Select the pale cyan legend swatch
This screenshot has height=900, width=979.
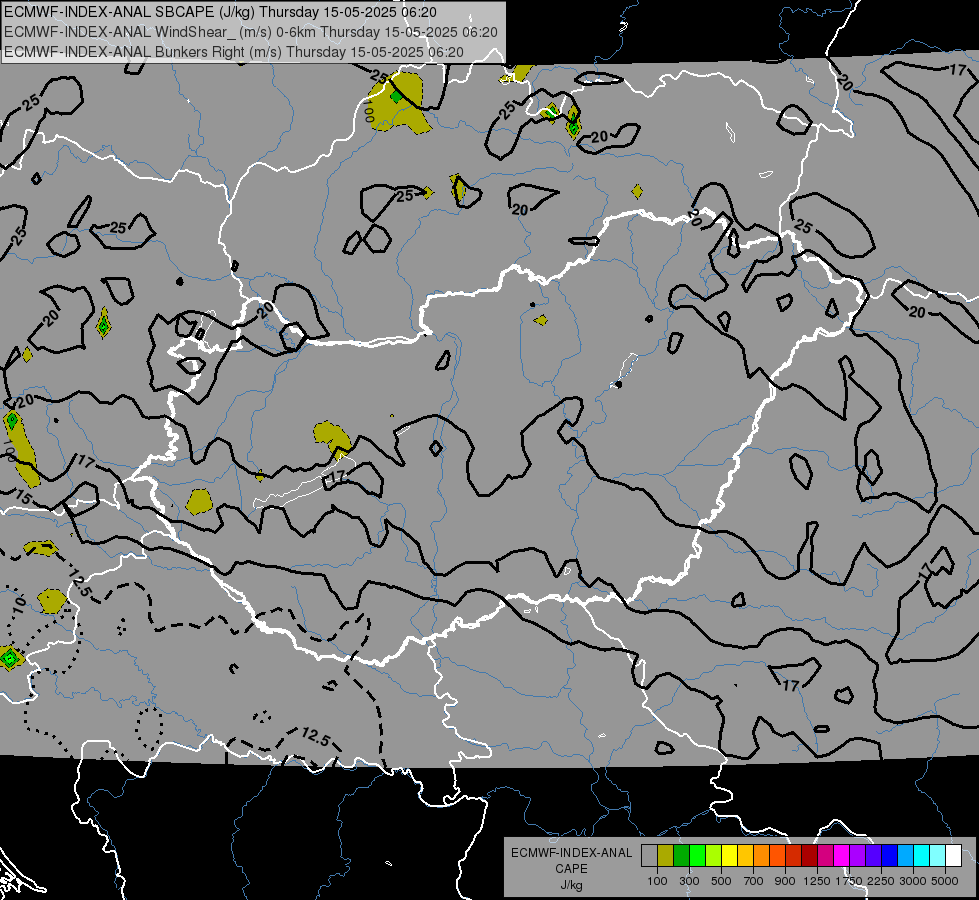tap(937, 855)
